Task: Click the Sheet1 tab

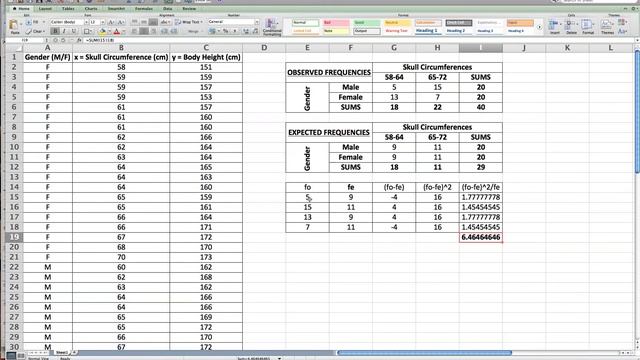Action: tap(62, 352)
